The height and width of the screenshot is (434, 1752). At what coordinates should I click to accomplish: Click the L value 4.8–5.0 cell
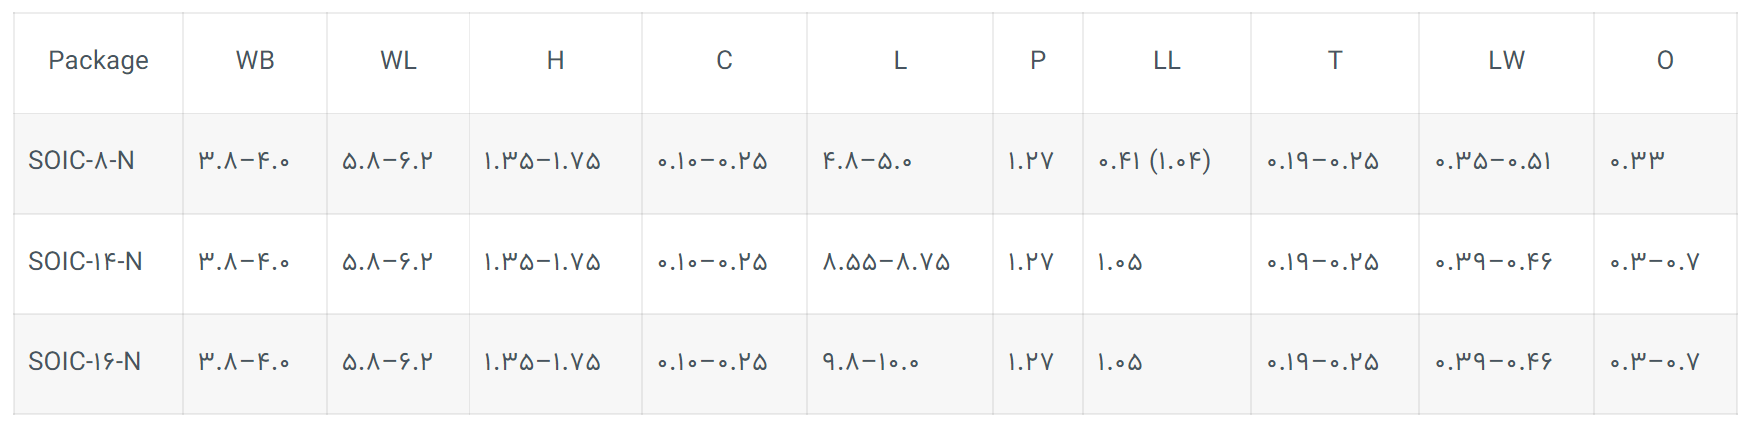click(x=867, y=161)
